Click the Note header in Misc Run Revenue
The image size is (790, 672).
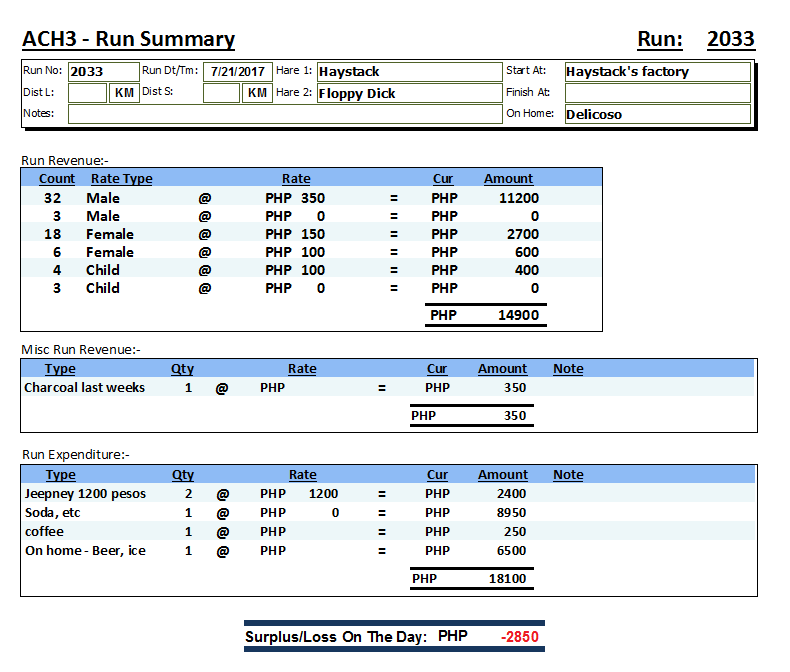pos(568,369)
